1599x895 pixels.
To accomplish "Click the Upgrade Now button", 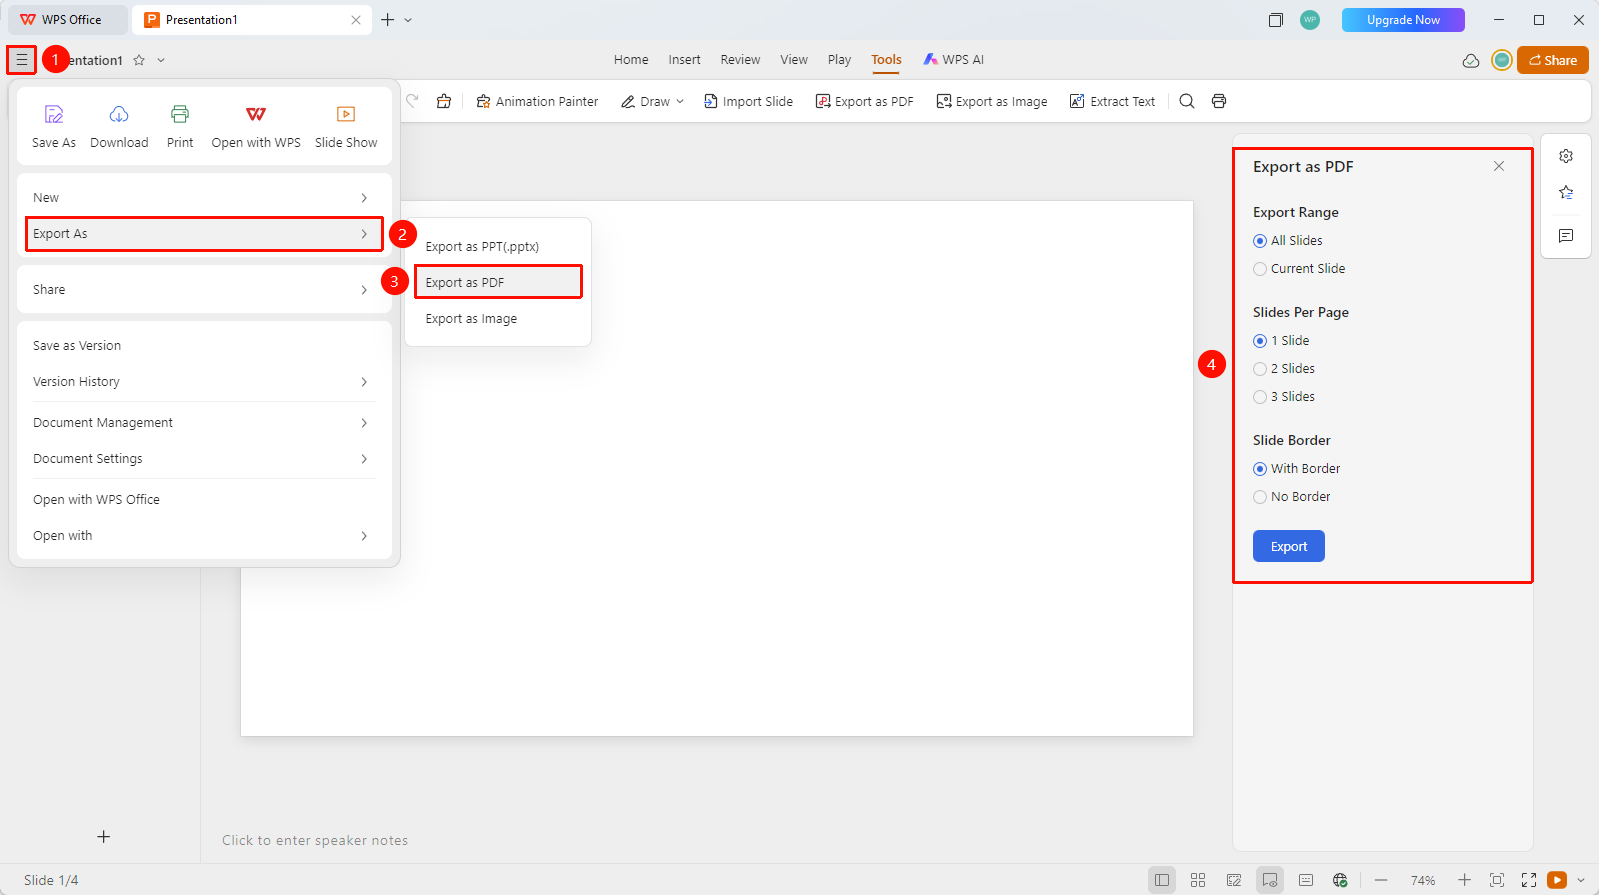I will (x=1403, y=20).
